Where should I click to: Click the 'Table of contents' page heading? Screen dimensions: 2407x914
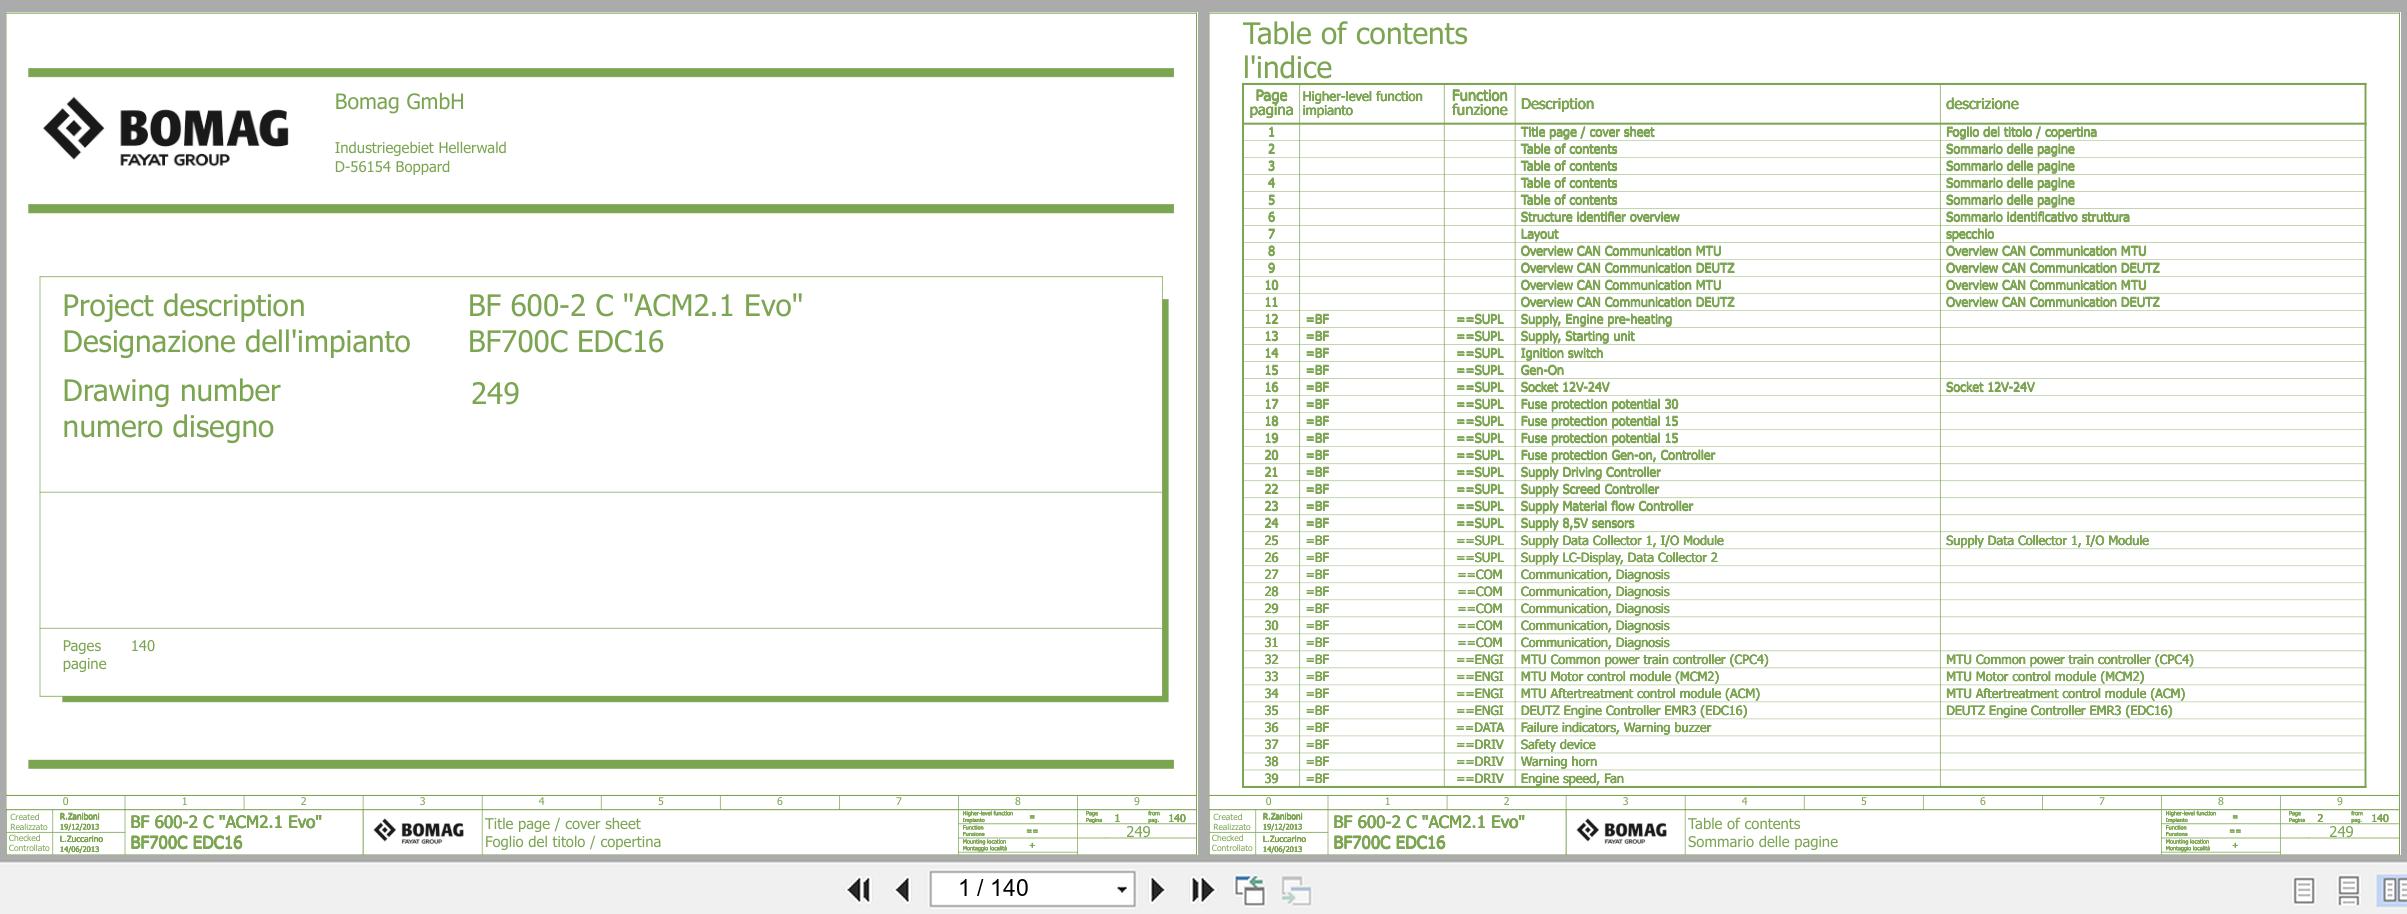1354,34
